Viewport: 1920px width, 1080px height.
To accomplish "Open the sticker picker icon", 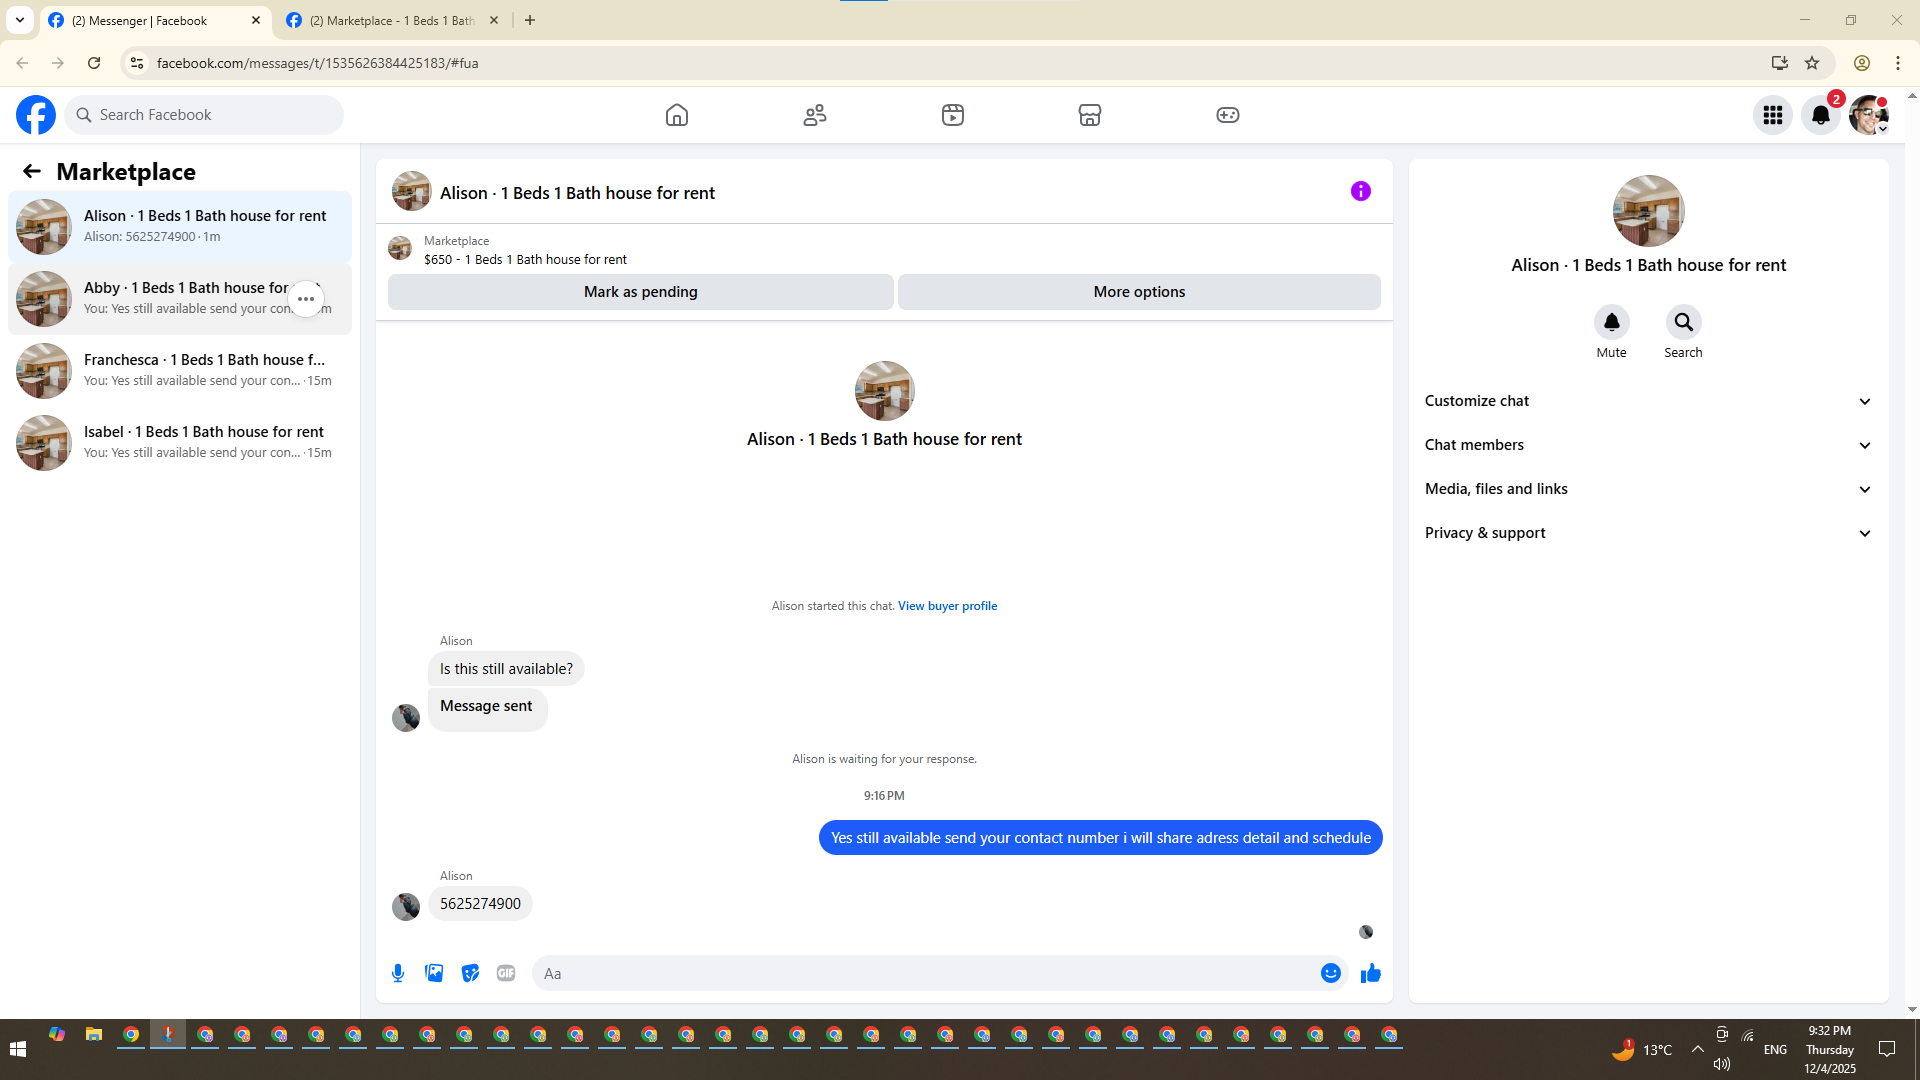I will [x=470, y=973].
